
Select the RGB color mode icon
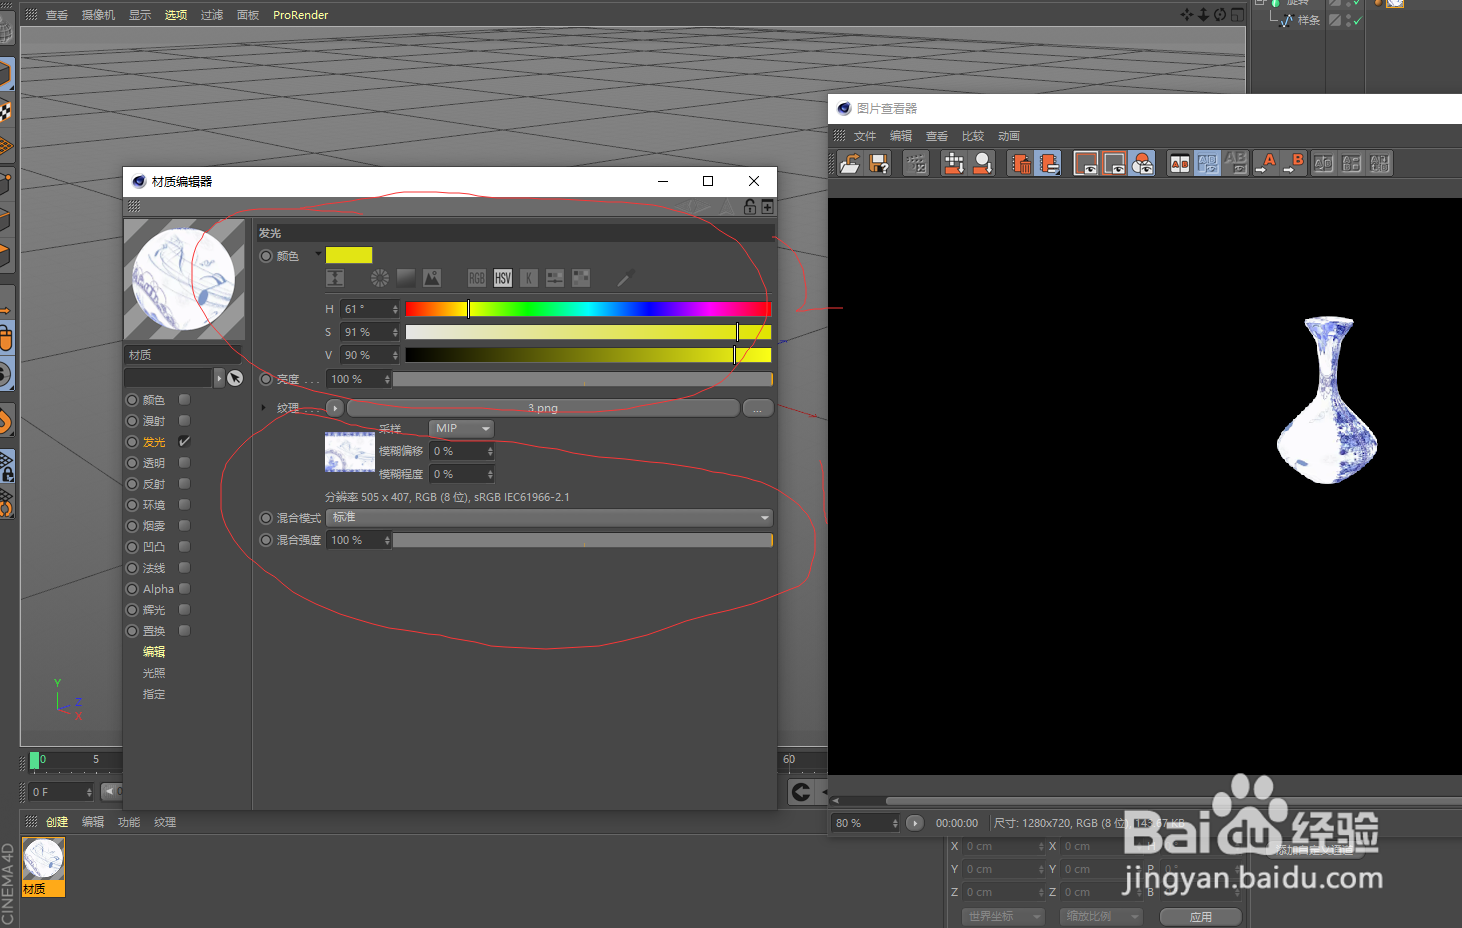click(476, 278)
